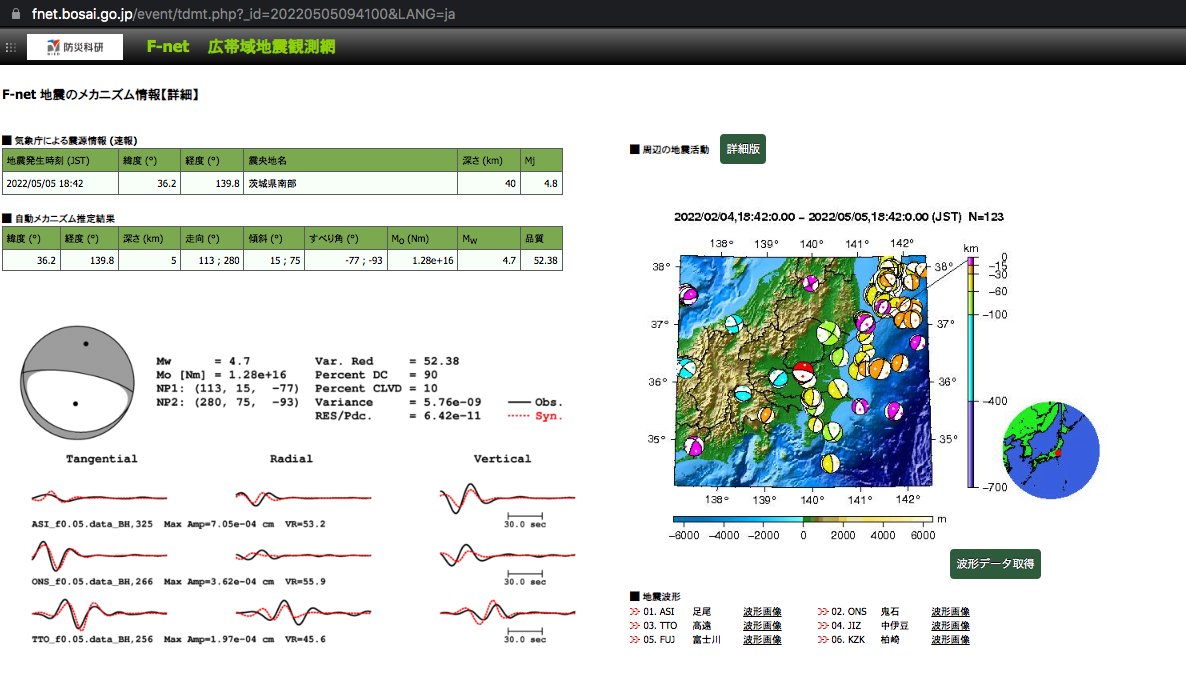
Task: Click the red focal mechanism ball on the map
Action: point(803,373)
